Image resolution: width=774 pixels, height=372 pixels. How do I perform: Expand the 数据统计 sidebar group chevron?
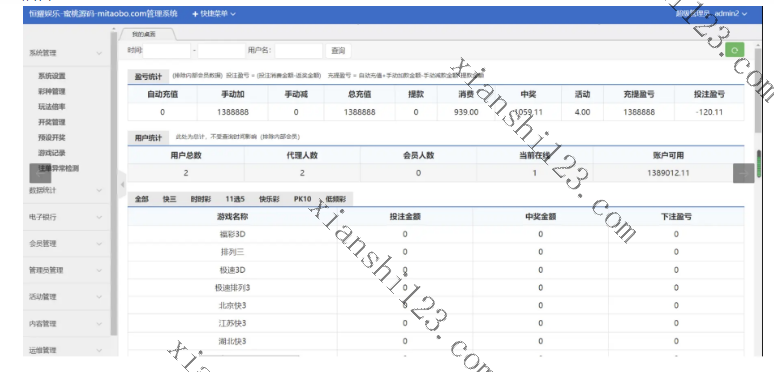pyautogui.click(x=99, y=190)
